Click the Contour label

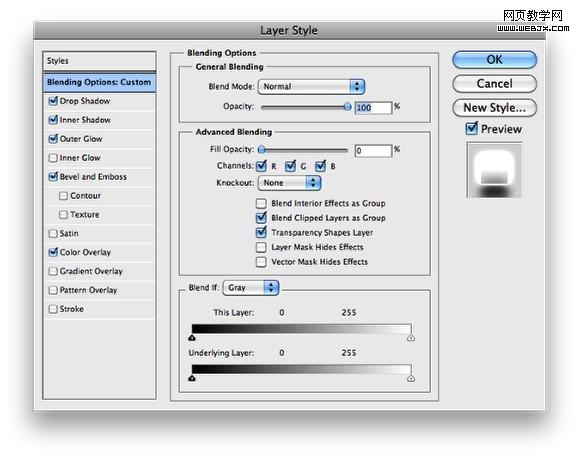coord(85,196)
